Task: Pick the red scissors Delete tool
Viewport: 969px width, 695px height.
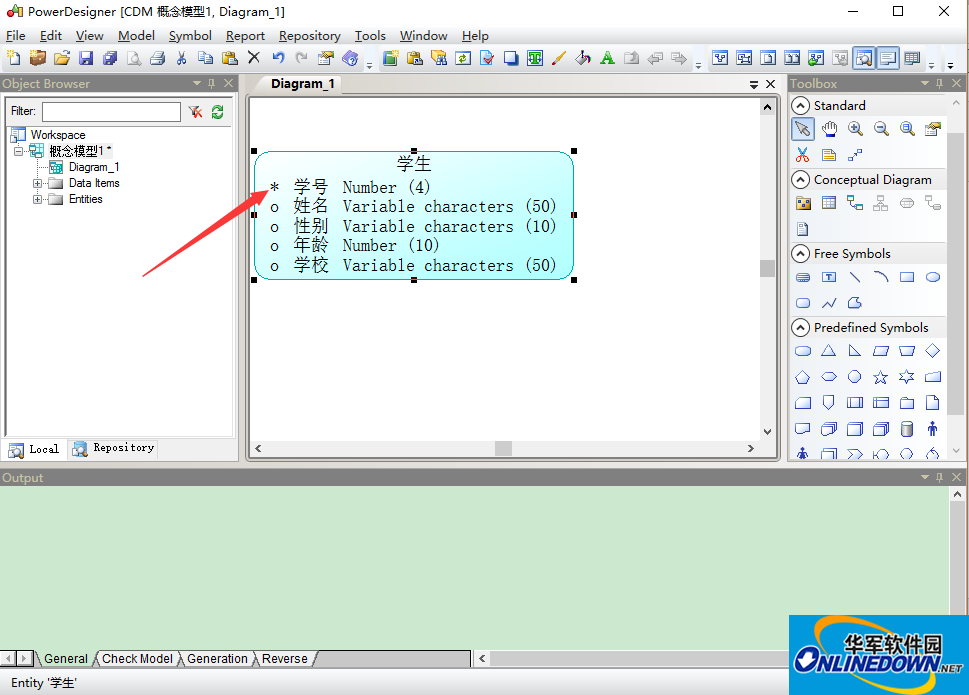Action: pos(802,154)
